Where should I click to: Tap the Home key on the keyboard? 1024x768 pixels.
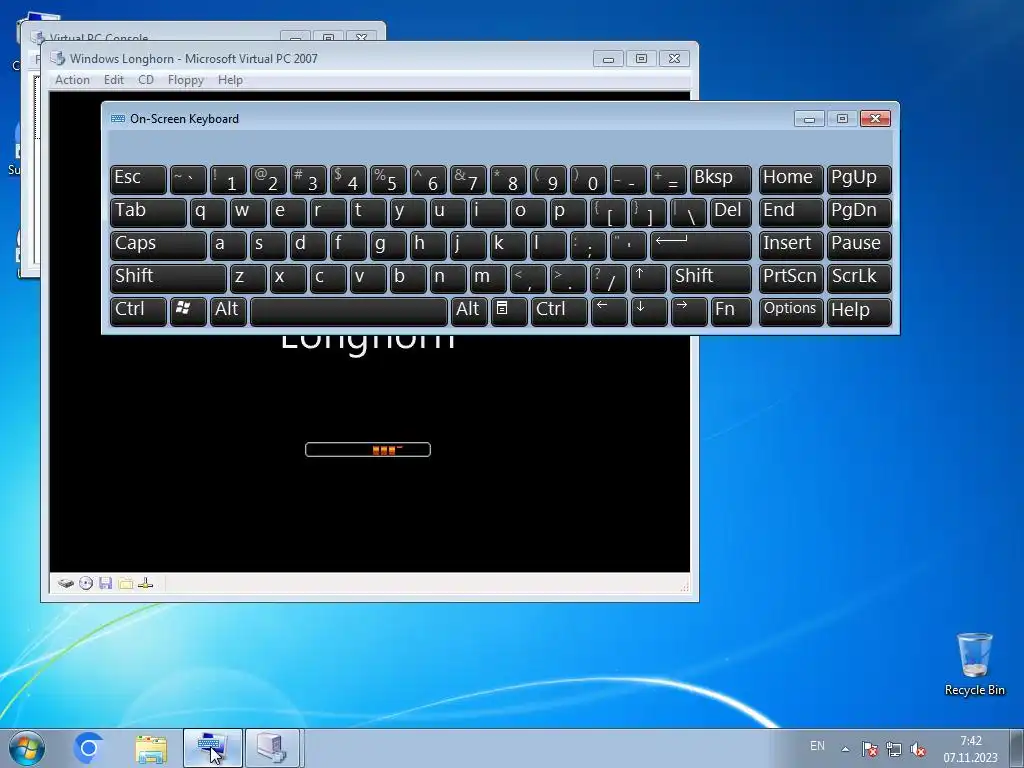pyautogui.click(x=790, y=180)
